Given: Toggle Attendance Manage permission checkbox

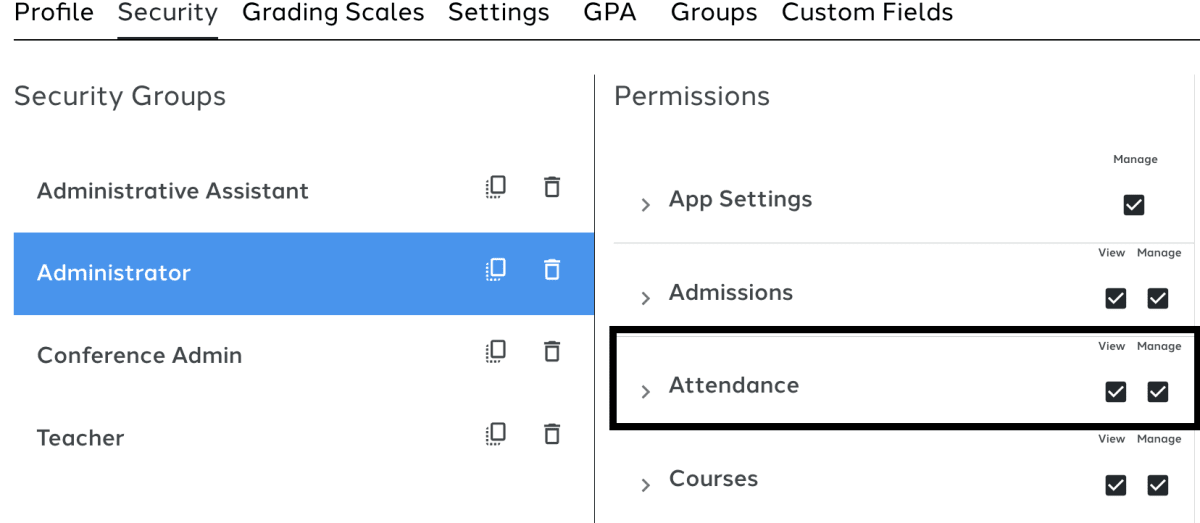Looking at the screenshot, I should click(x=1158, y=392).
